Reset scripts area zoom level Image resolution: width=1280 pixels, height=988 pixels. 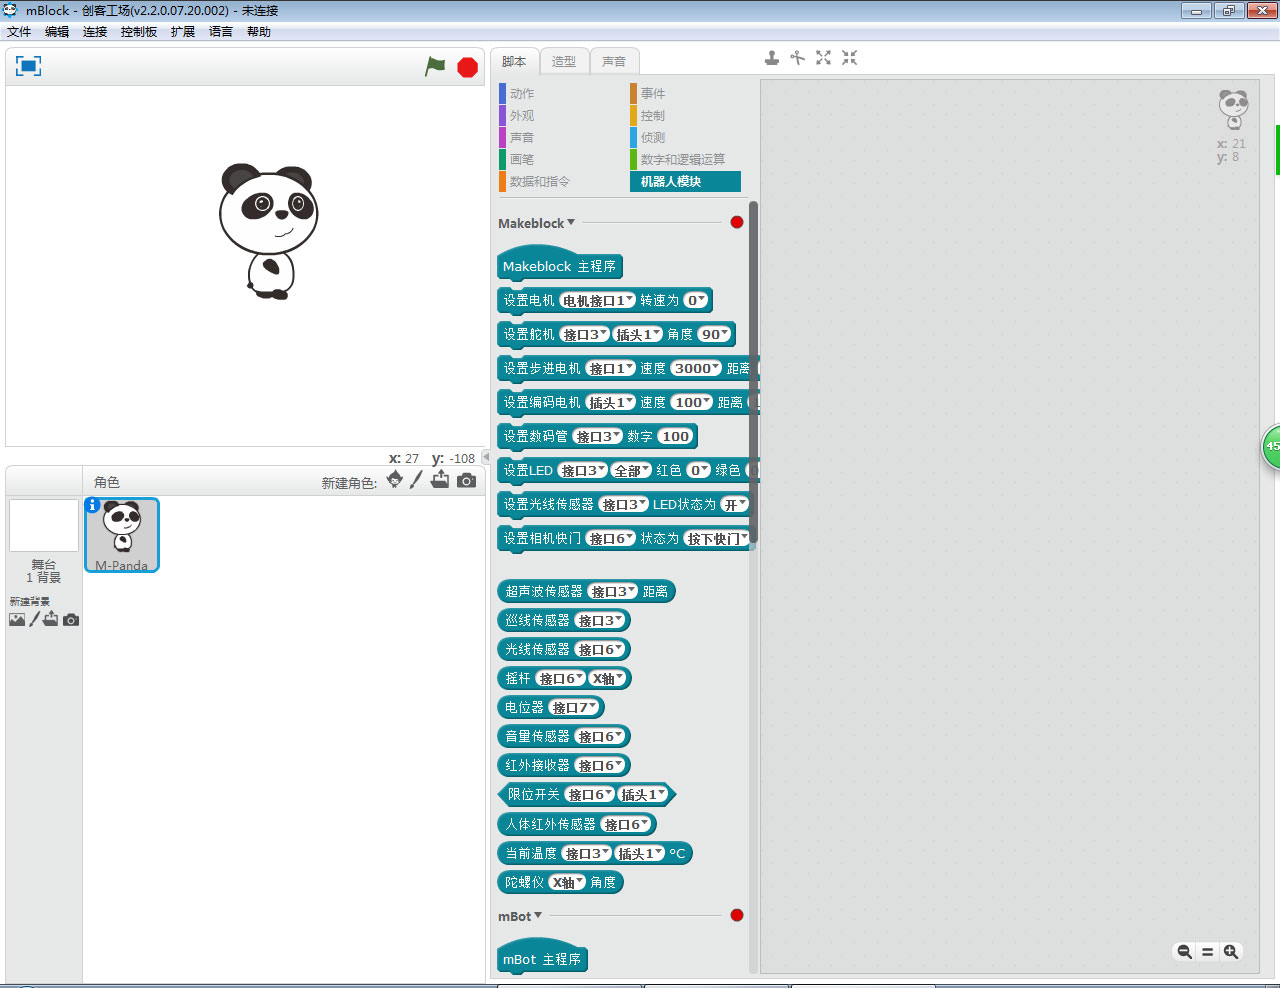tap(1207, 952)
